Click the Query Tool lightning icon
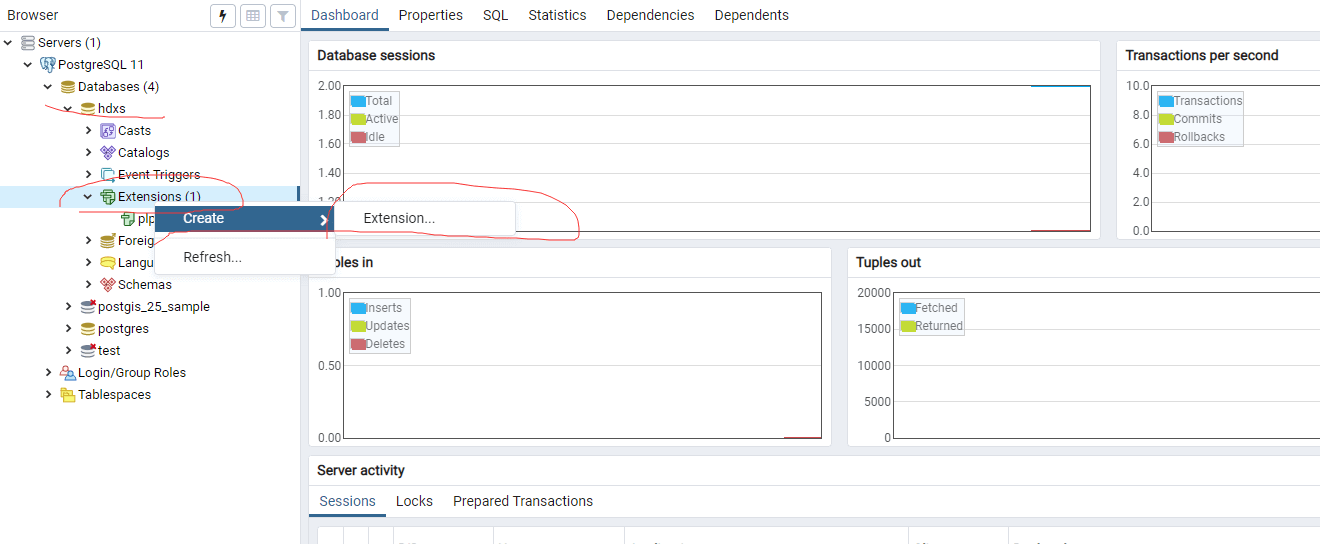Image resolution: width=1320 pixels, height=544 pixels. coord(223,16)
